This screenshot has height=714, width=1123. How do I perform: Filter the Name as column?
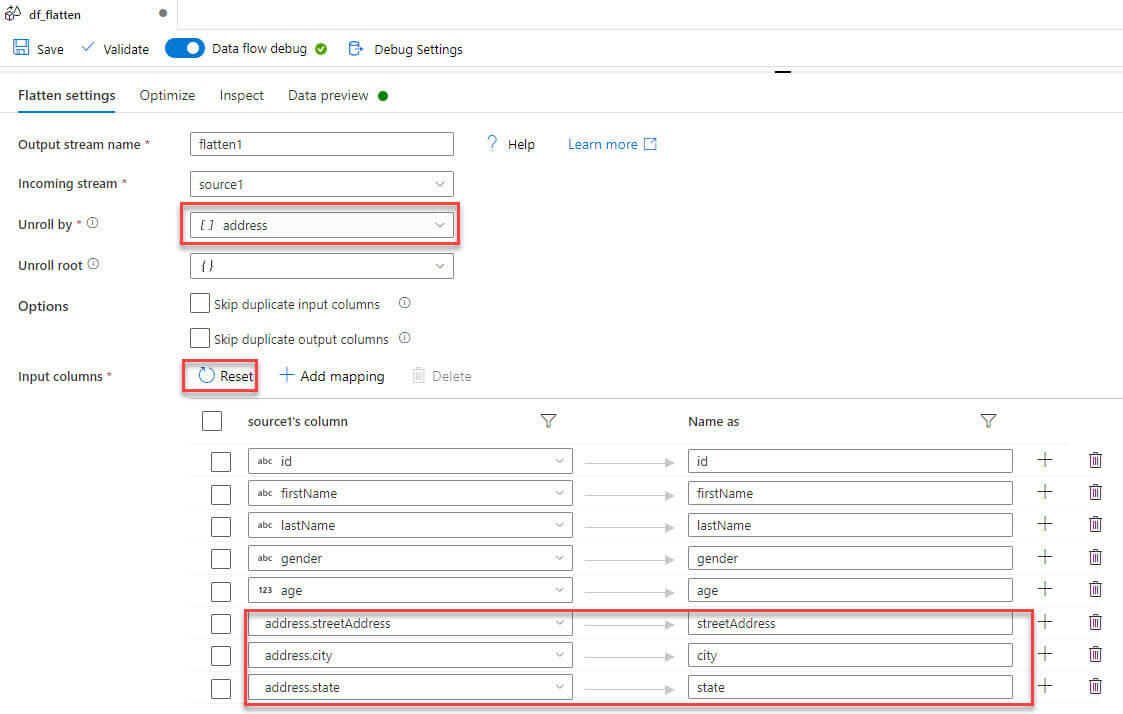click(988, 421)
